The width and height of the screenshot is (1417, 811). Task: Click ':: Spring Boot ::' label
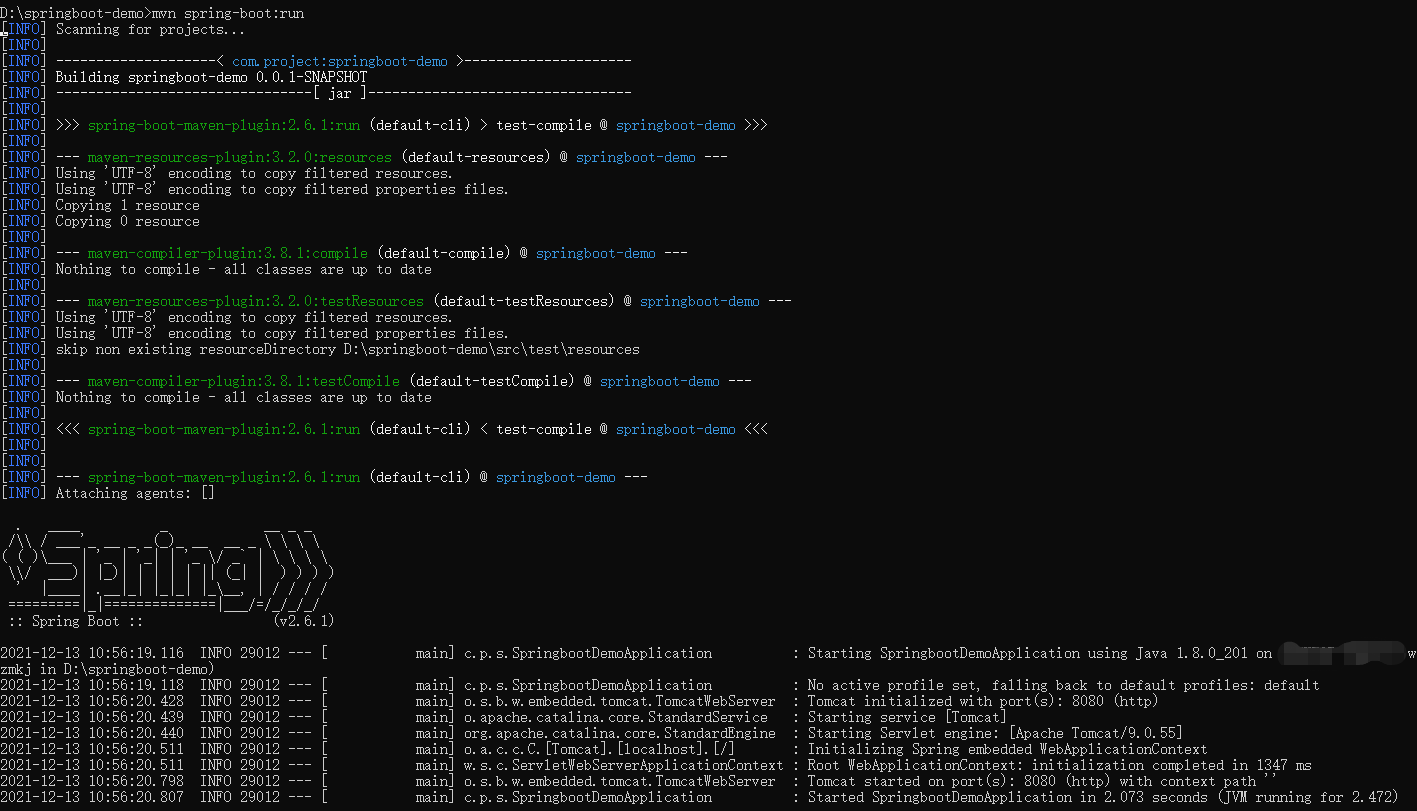(76, 621)
